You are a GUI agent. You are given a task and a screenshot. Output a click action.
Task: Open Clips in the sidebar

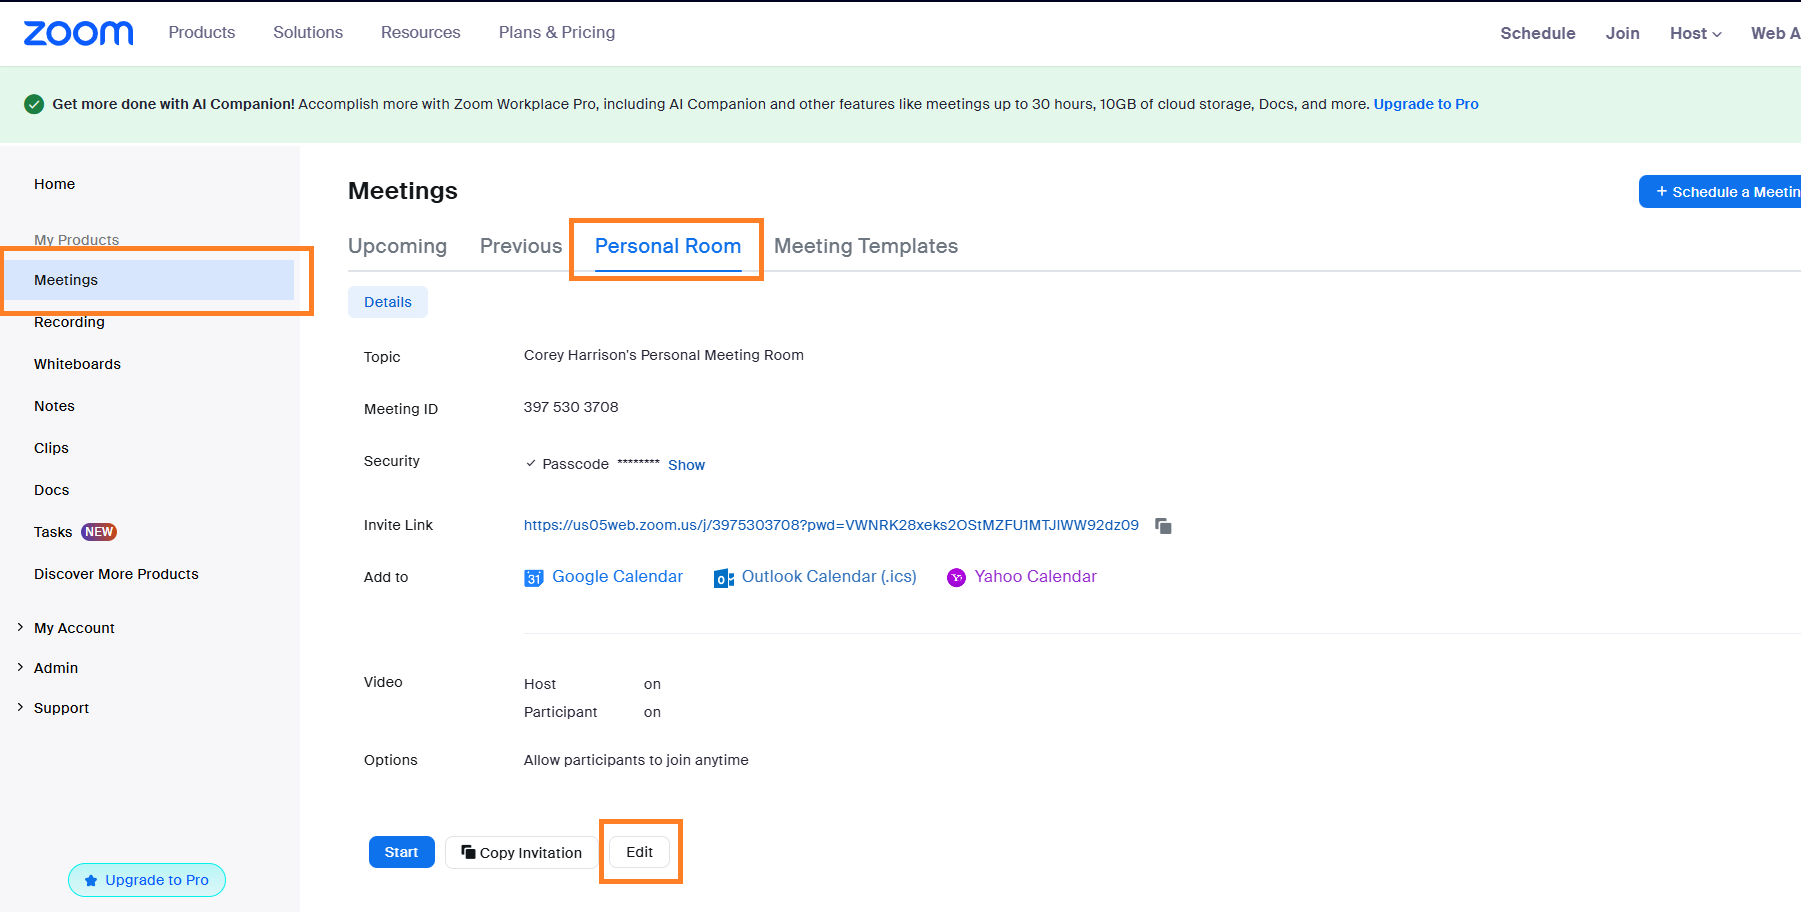pos(51,448)
